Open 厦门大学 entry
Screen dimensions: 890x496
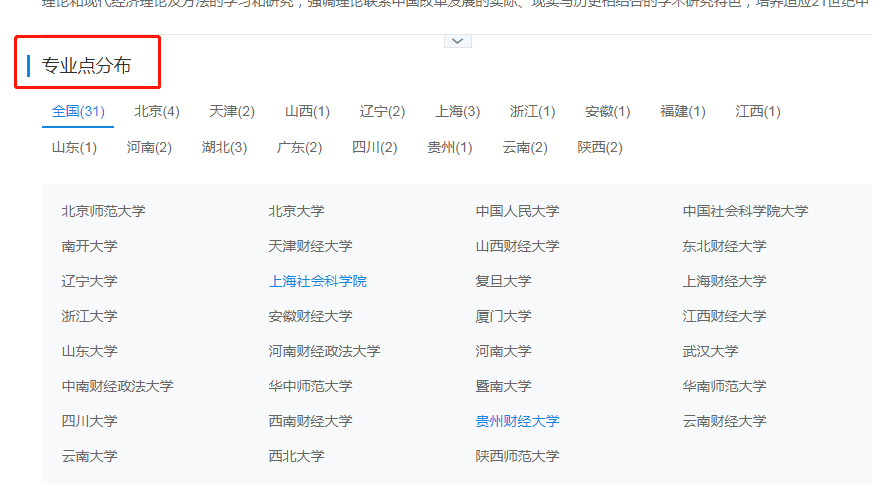point(503,316)
